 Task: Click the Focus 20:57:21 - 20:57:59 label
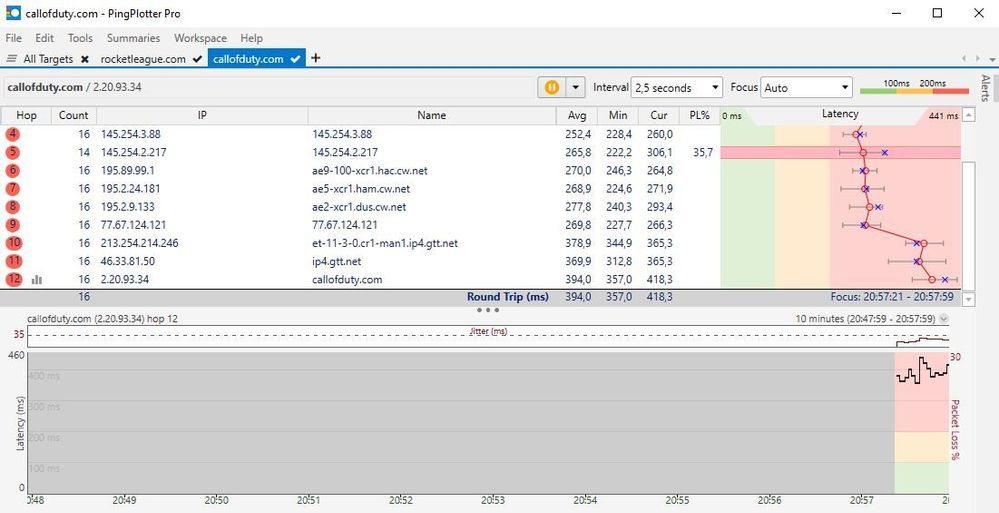click(893, 297)
